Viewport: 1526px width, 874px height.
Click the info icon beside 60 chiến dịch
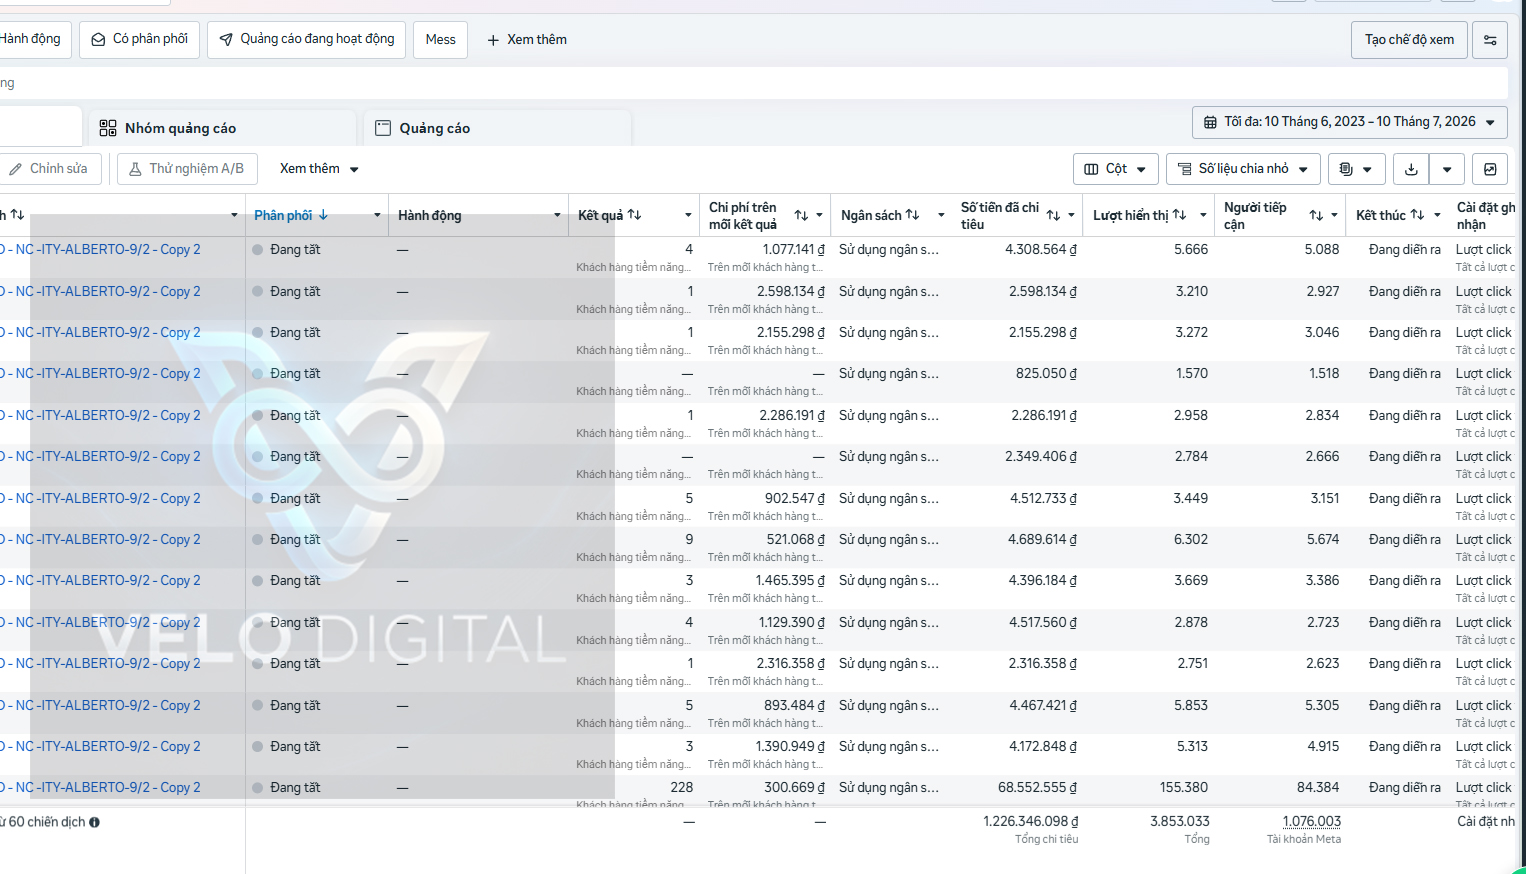94,822
